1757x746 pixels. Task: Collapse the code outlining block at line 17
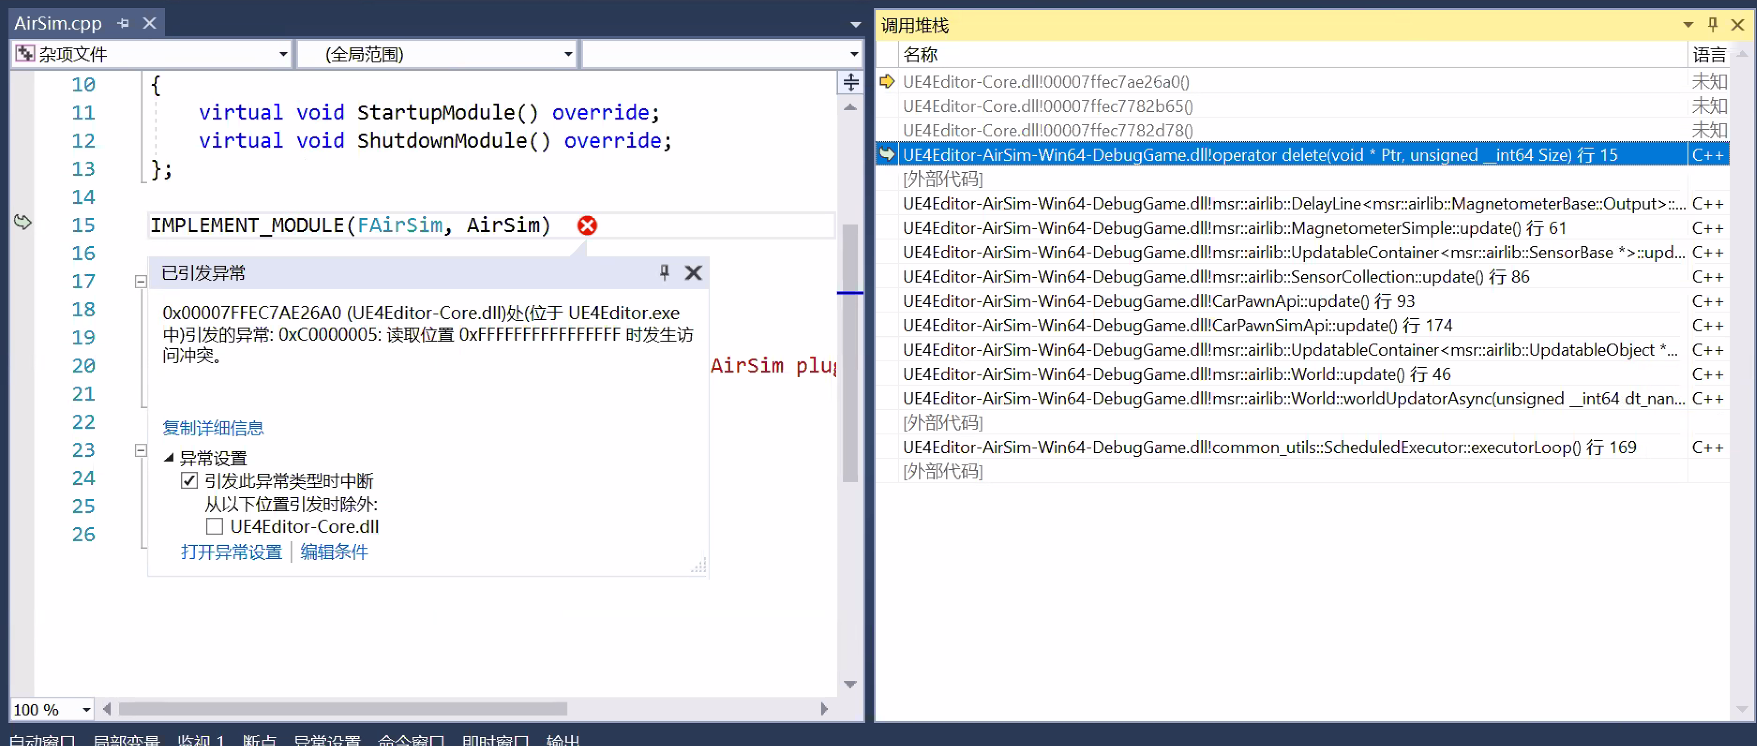tap(141, 282)
